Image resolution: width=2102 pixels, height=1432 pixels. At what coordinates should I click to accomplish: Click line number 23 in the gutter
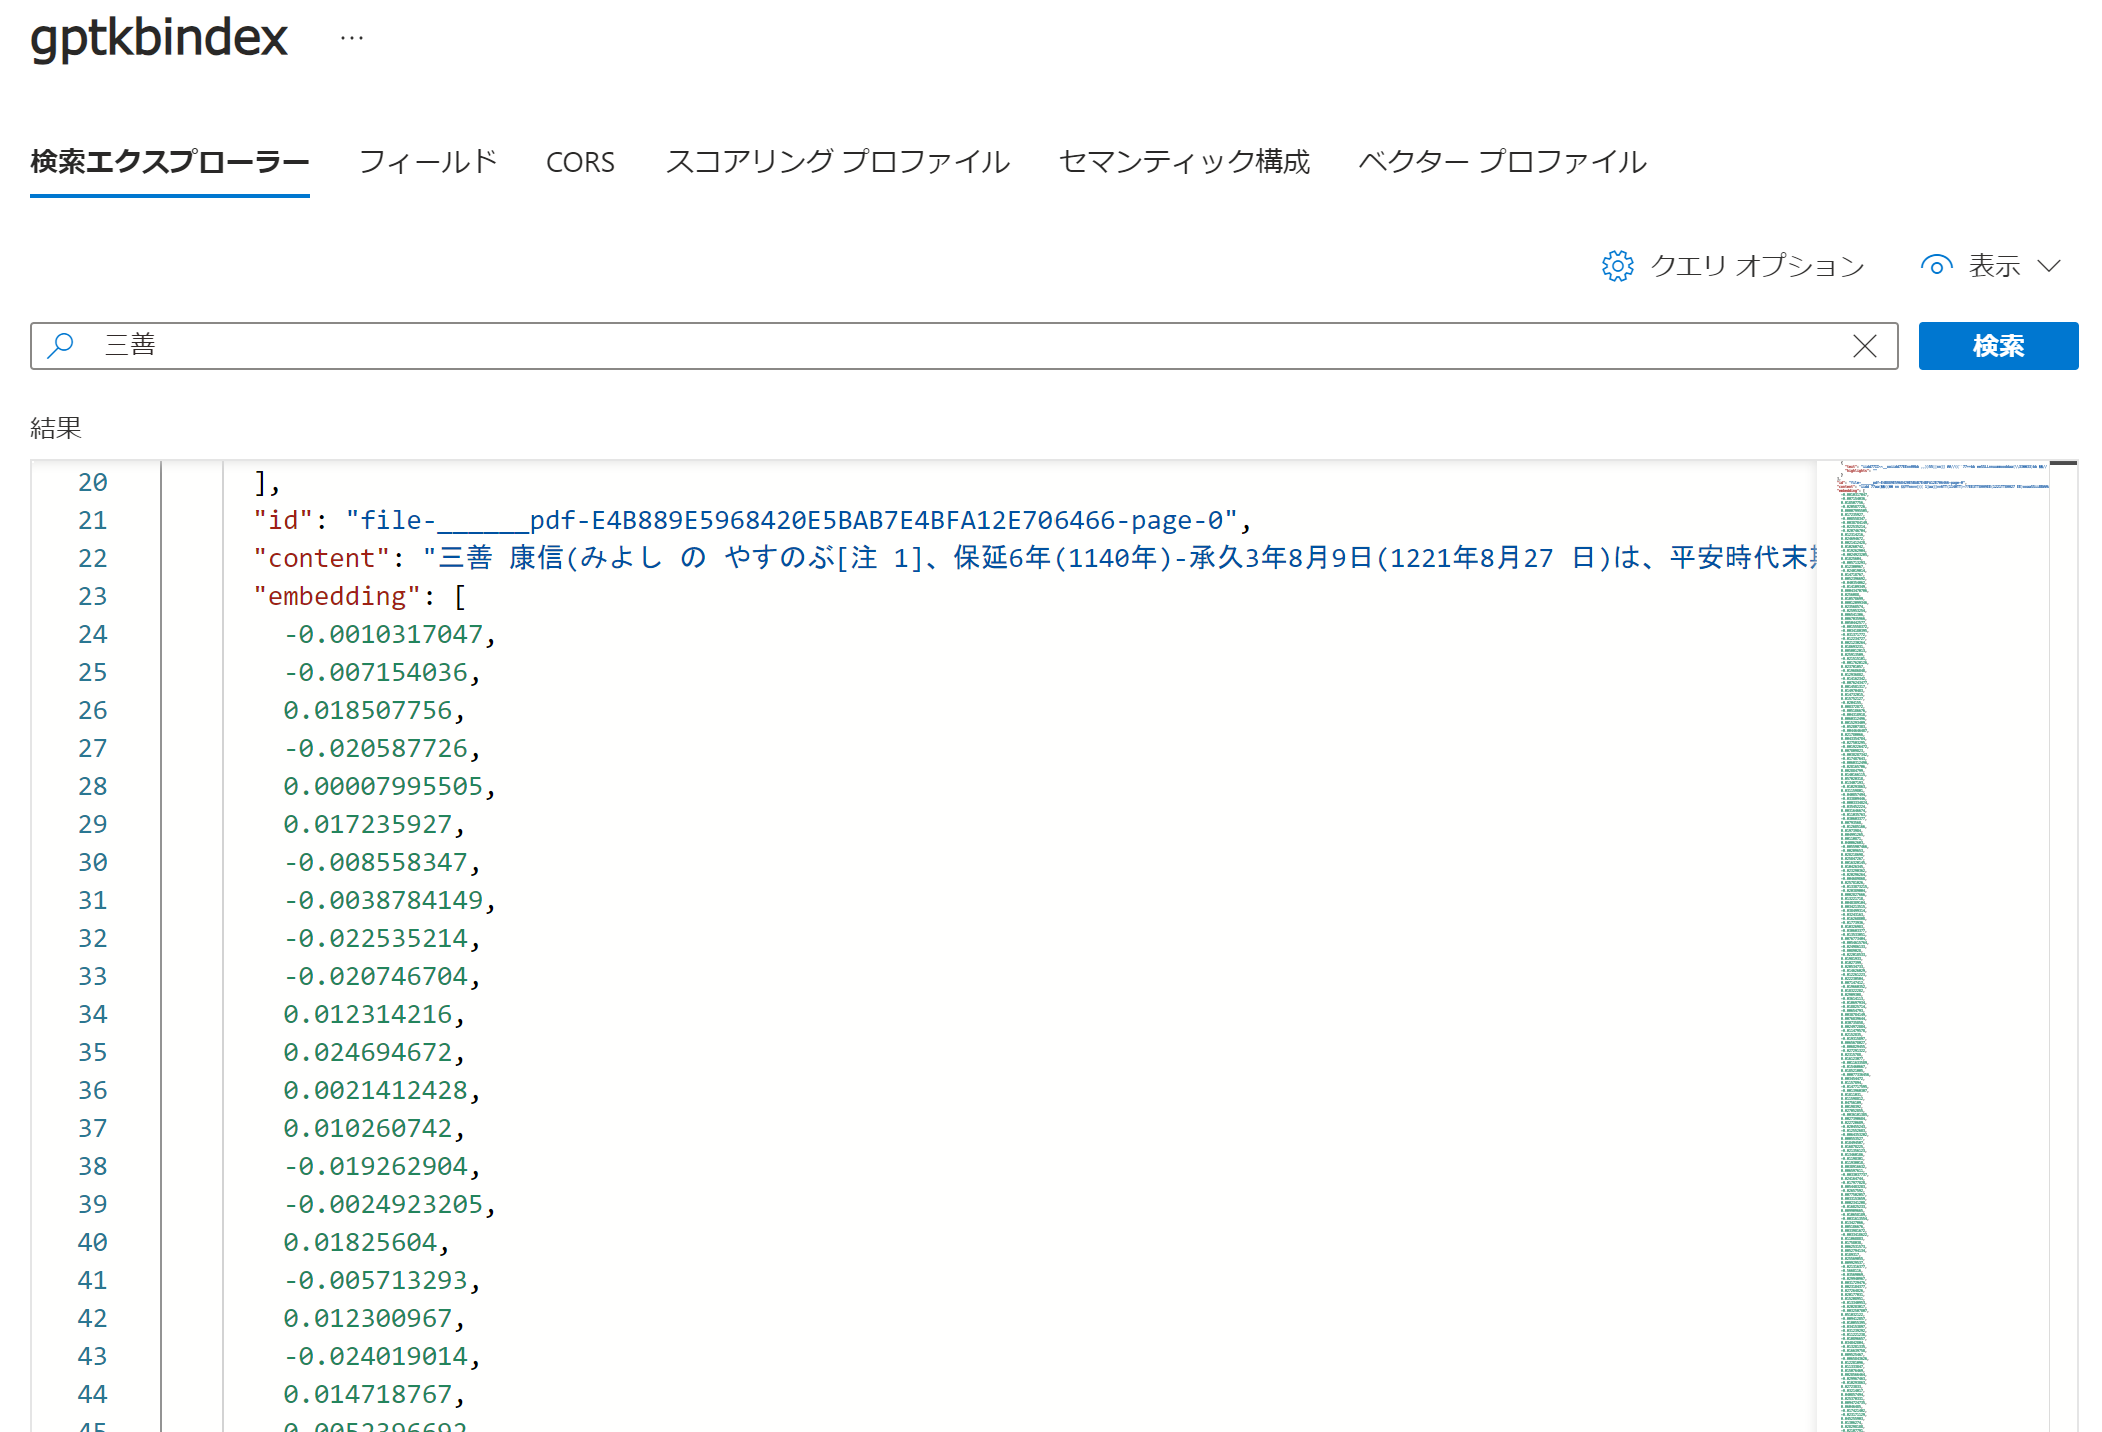92,596
